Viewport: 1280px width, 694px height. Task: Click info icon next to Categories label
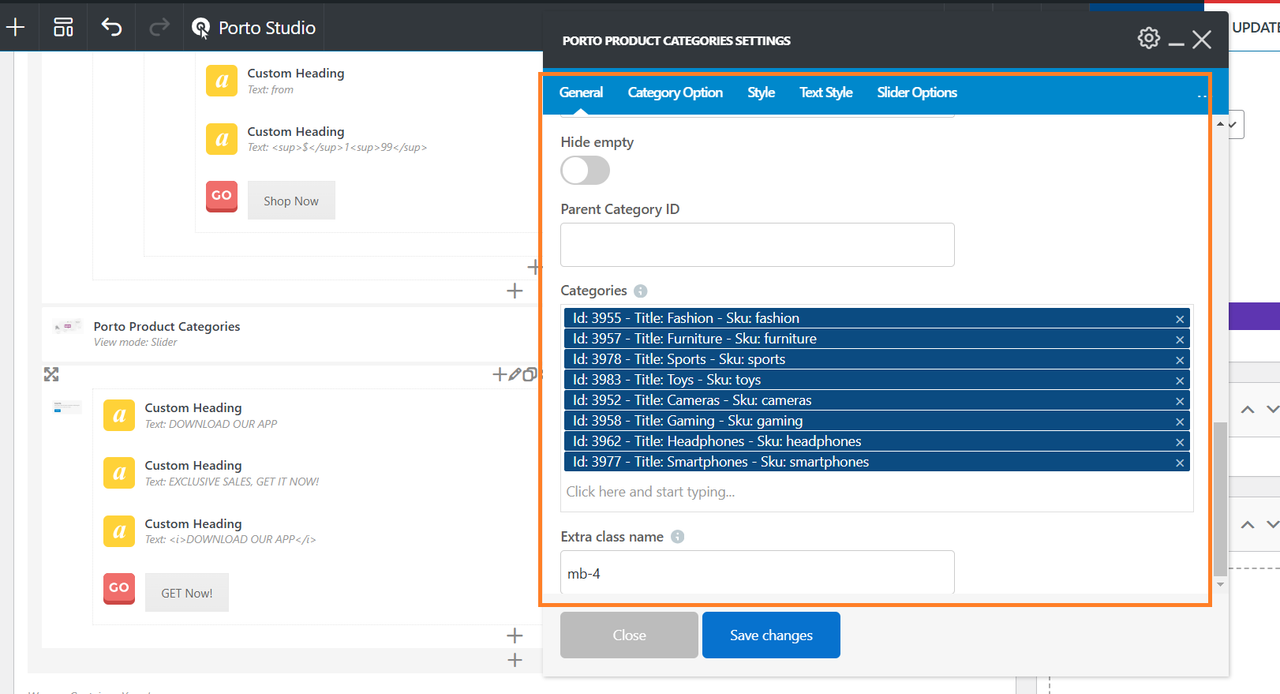point(640,291)
